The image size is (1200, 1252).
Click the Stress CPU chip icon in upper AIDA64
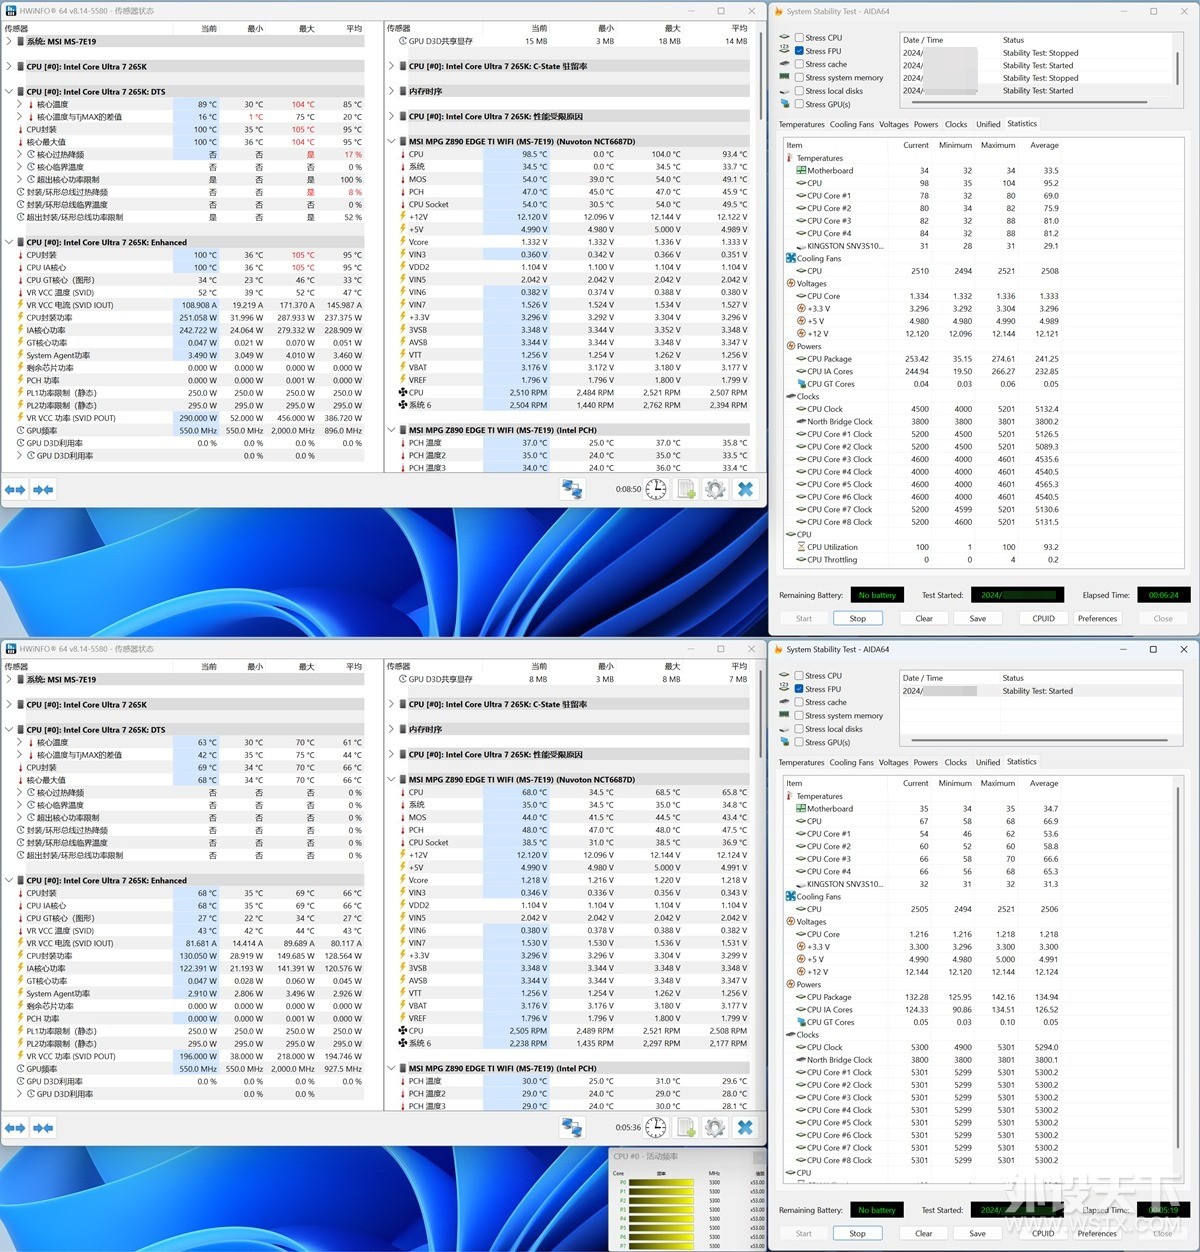click(x=784, y=38)
